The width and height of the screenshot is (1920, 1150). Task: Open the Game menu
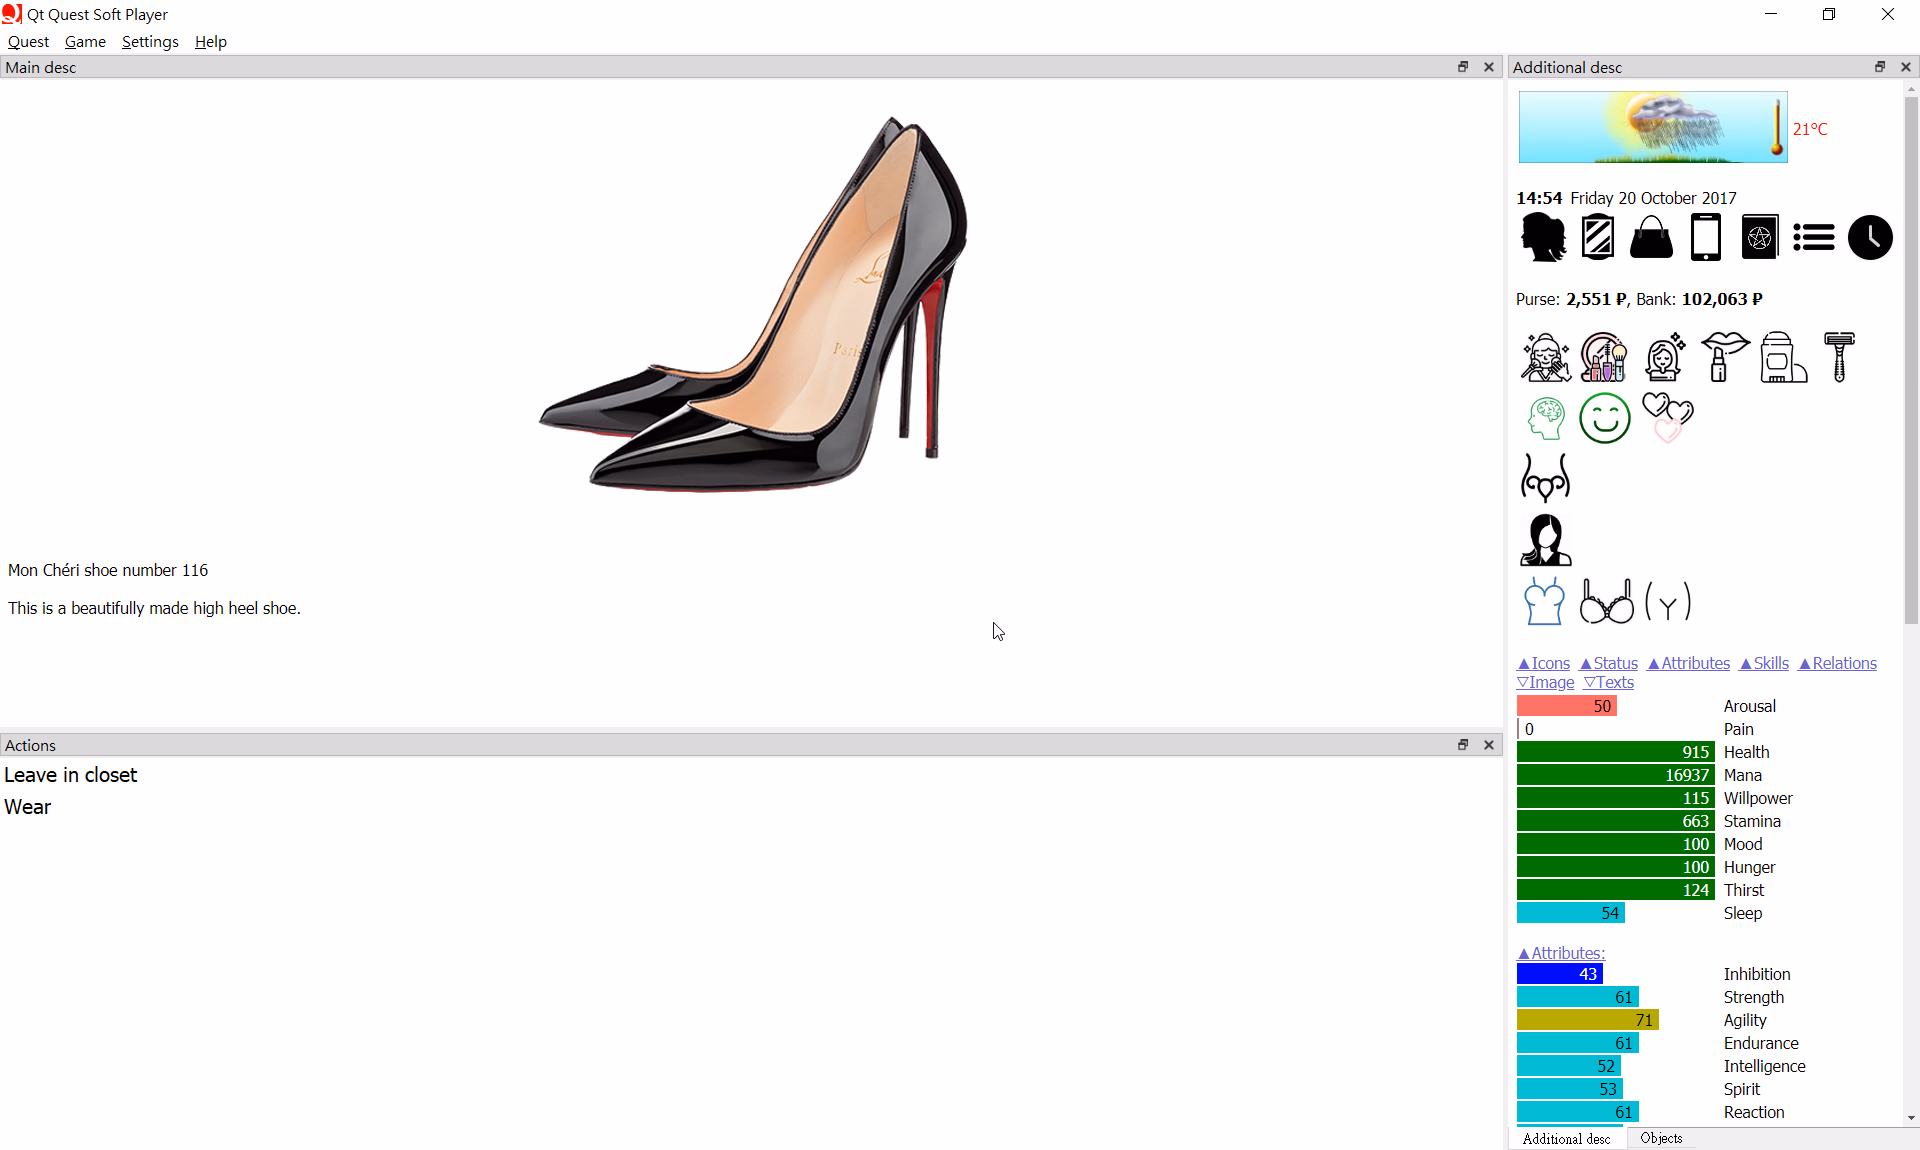(x=85, y=42)
